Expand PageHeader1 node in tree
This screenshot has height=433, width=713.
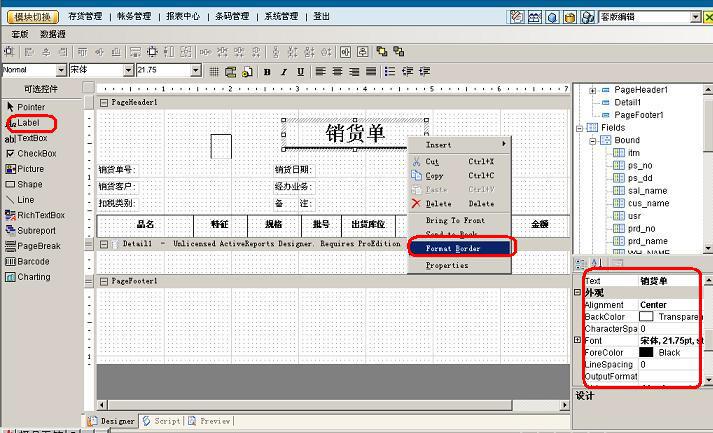592,90
